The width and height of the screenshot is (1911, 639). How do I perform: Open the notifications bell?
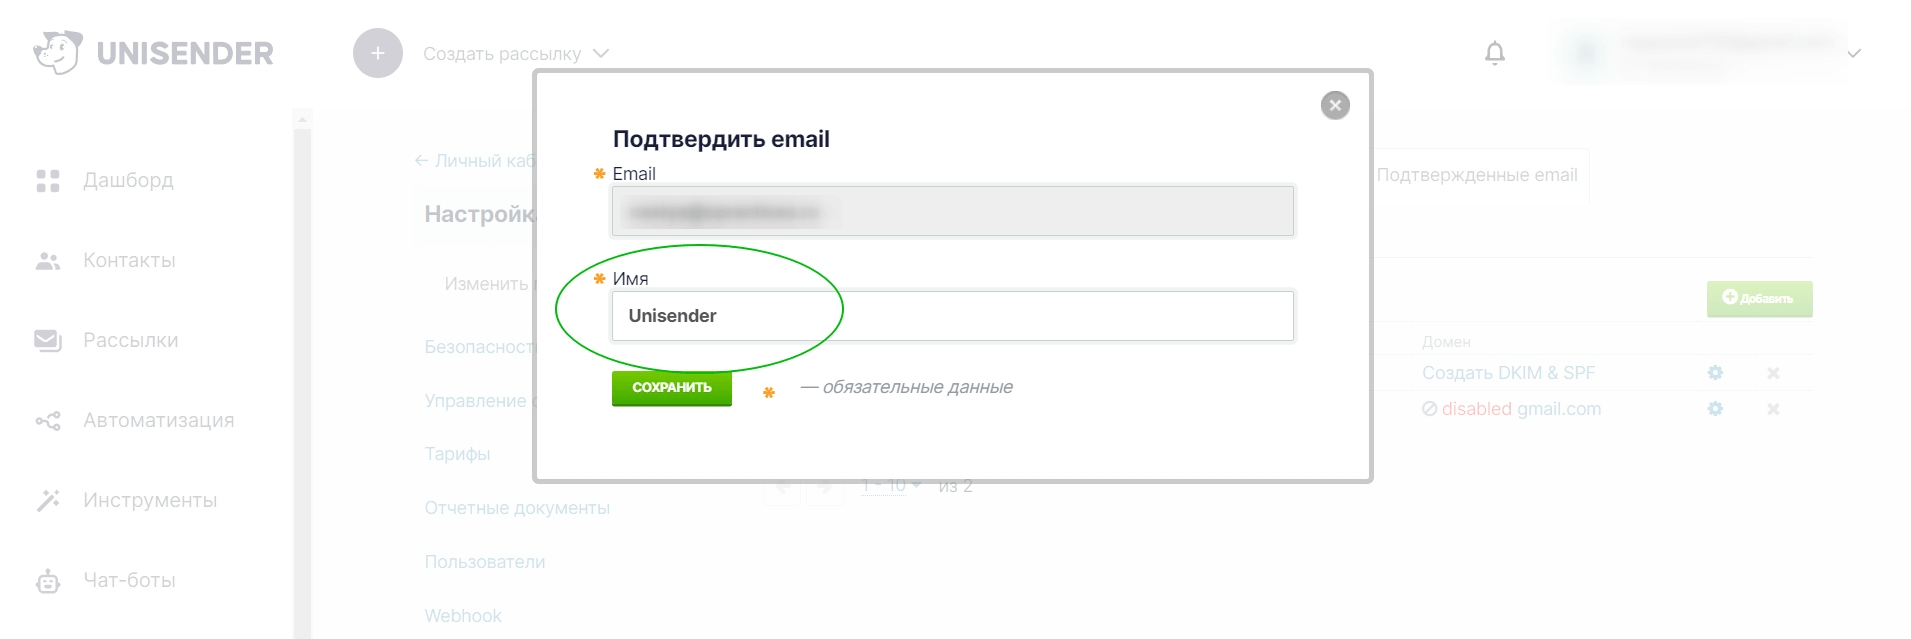(1495, 53)
